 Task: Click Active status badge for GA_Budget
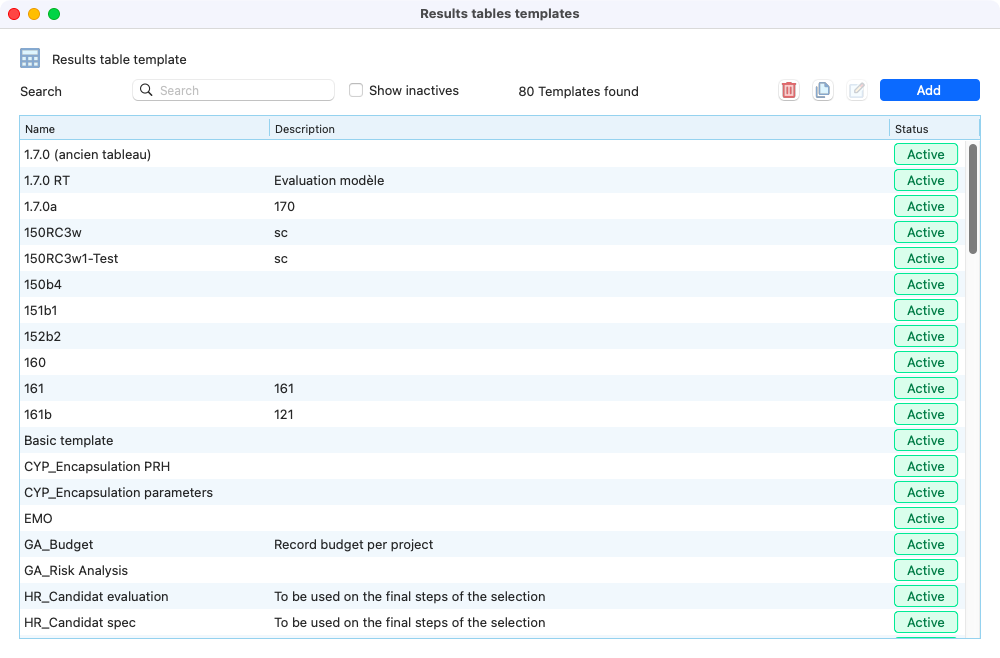click(925, 545)
